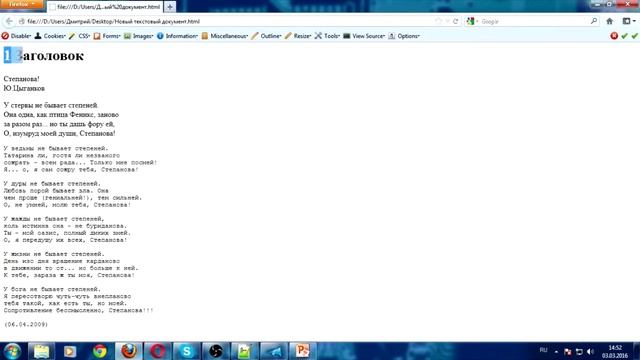Open the Action Center flag tray icon
This screenshot has height=360, width=640.
(x=568, y=351)
